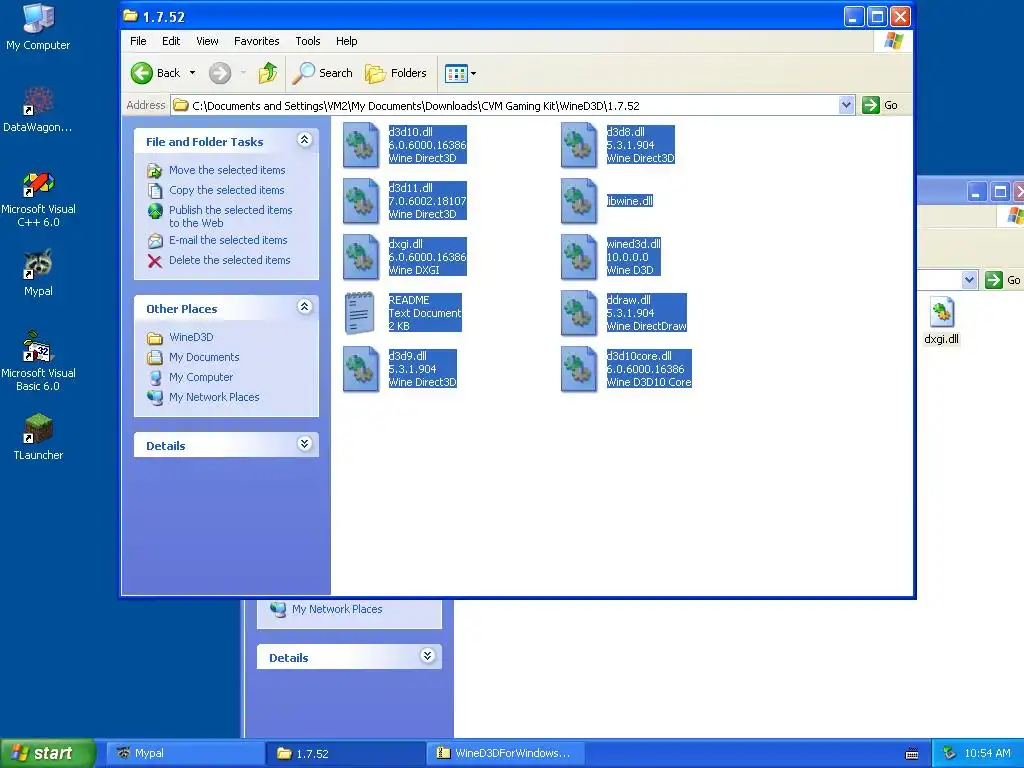Click the Back button

tap(155, 73)
